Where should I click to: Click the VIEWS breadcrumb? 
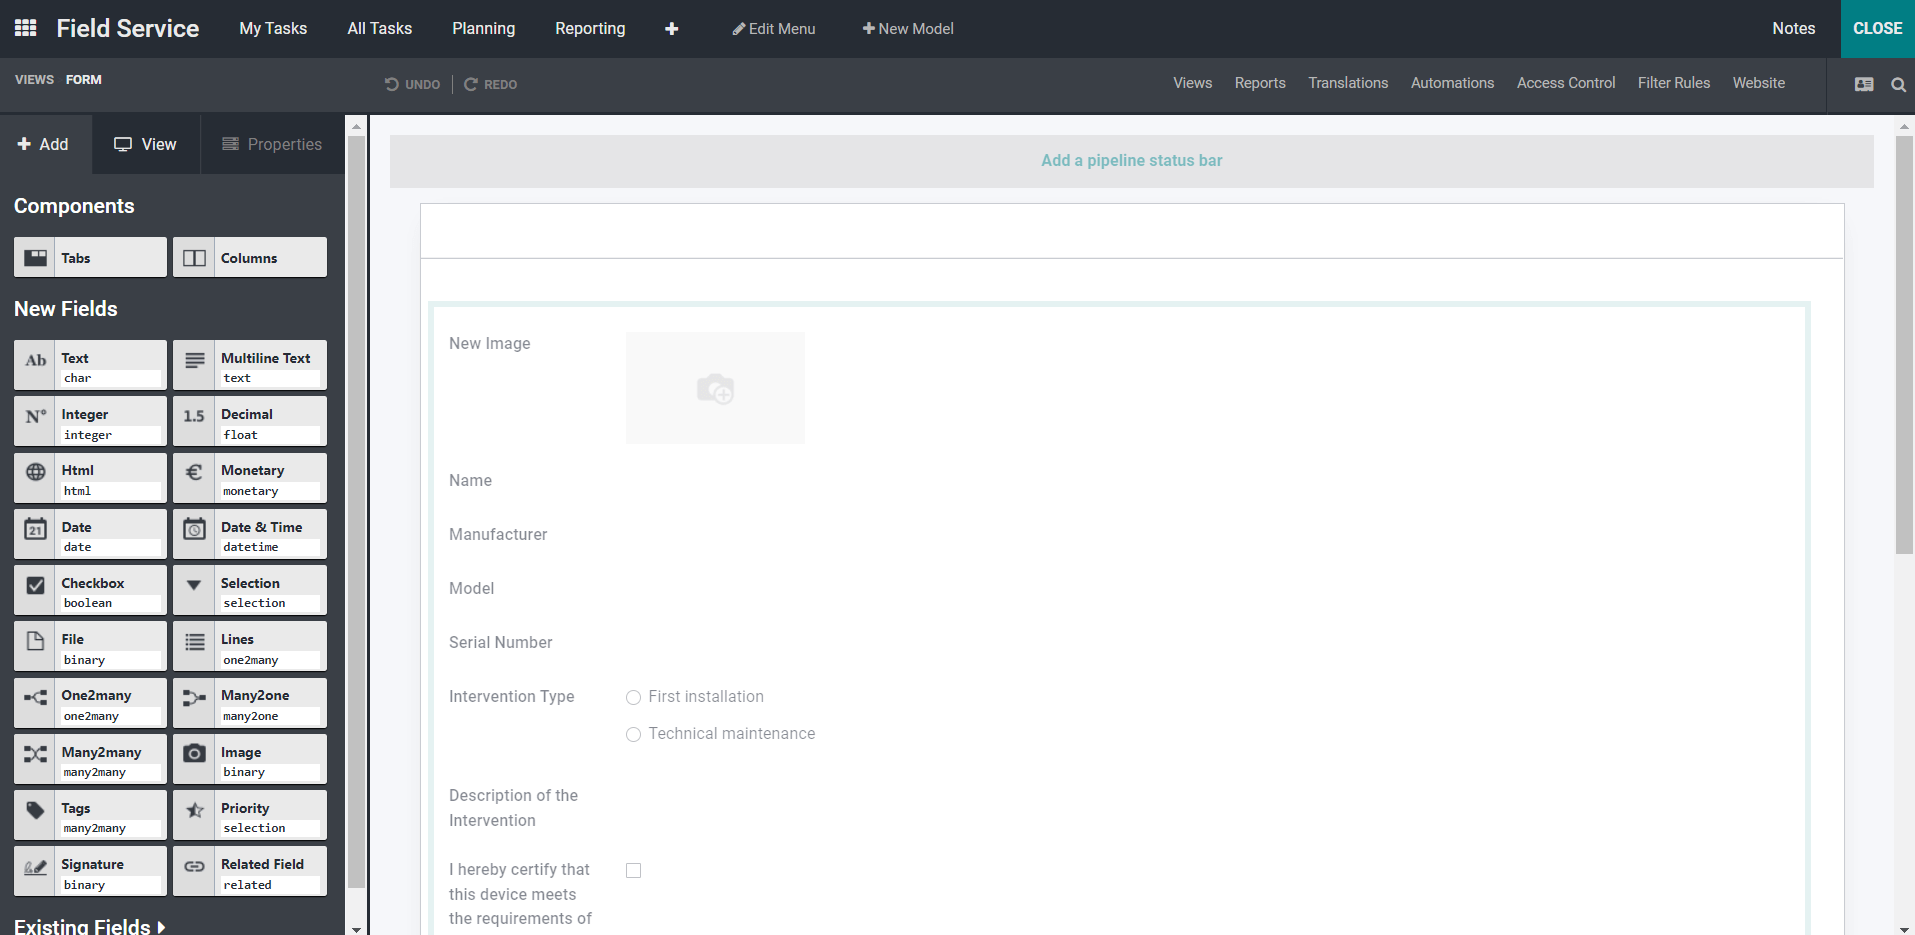[34, 80]
